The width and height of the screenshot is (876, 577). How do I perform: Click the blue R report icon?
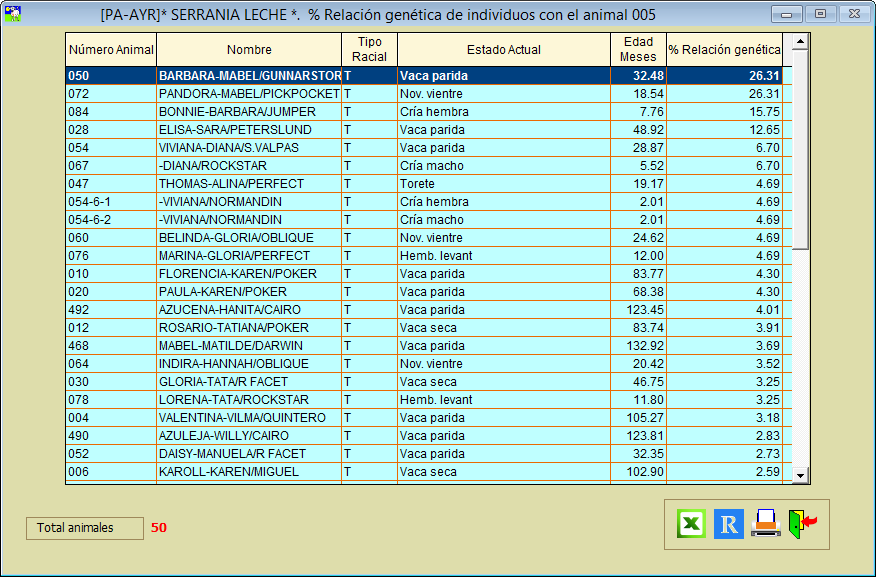tap(728, 524)
